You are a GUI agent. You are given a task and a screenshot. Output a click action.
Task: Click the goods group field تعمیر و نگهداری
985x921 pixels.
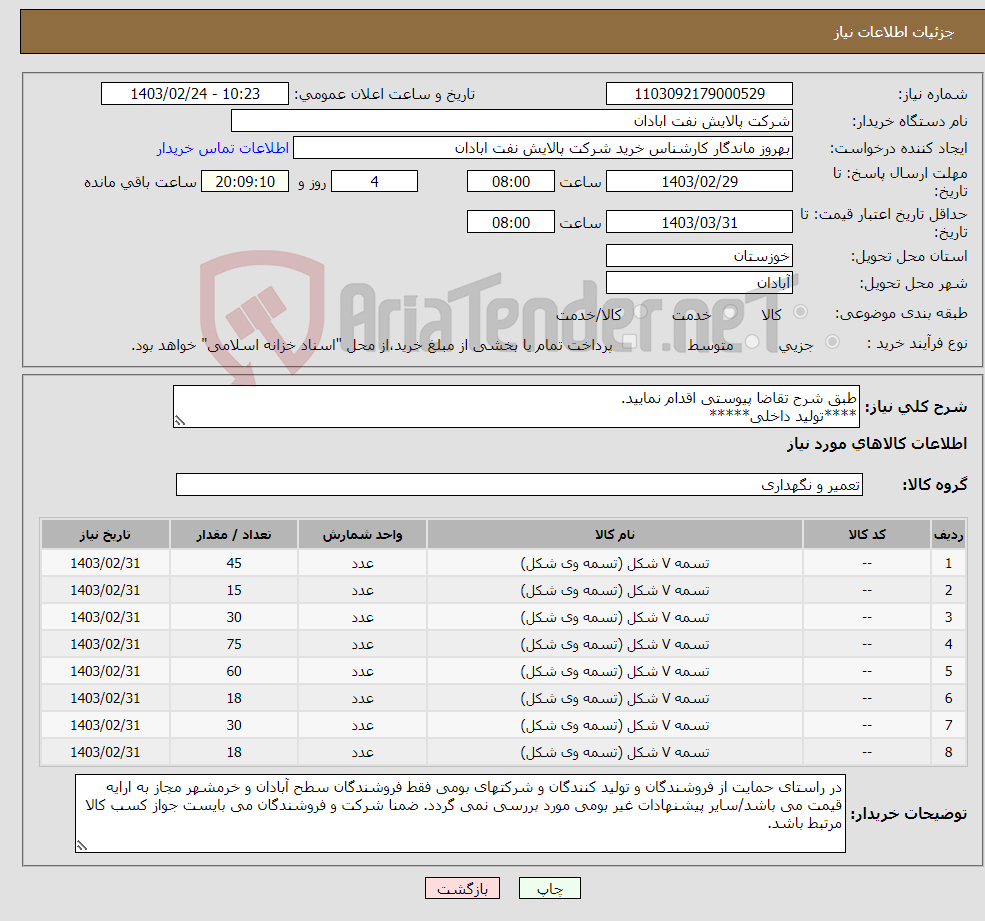pyautogui.click(x=520, y=484)
